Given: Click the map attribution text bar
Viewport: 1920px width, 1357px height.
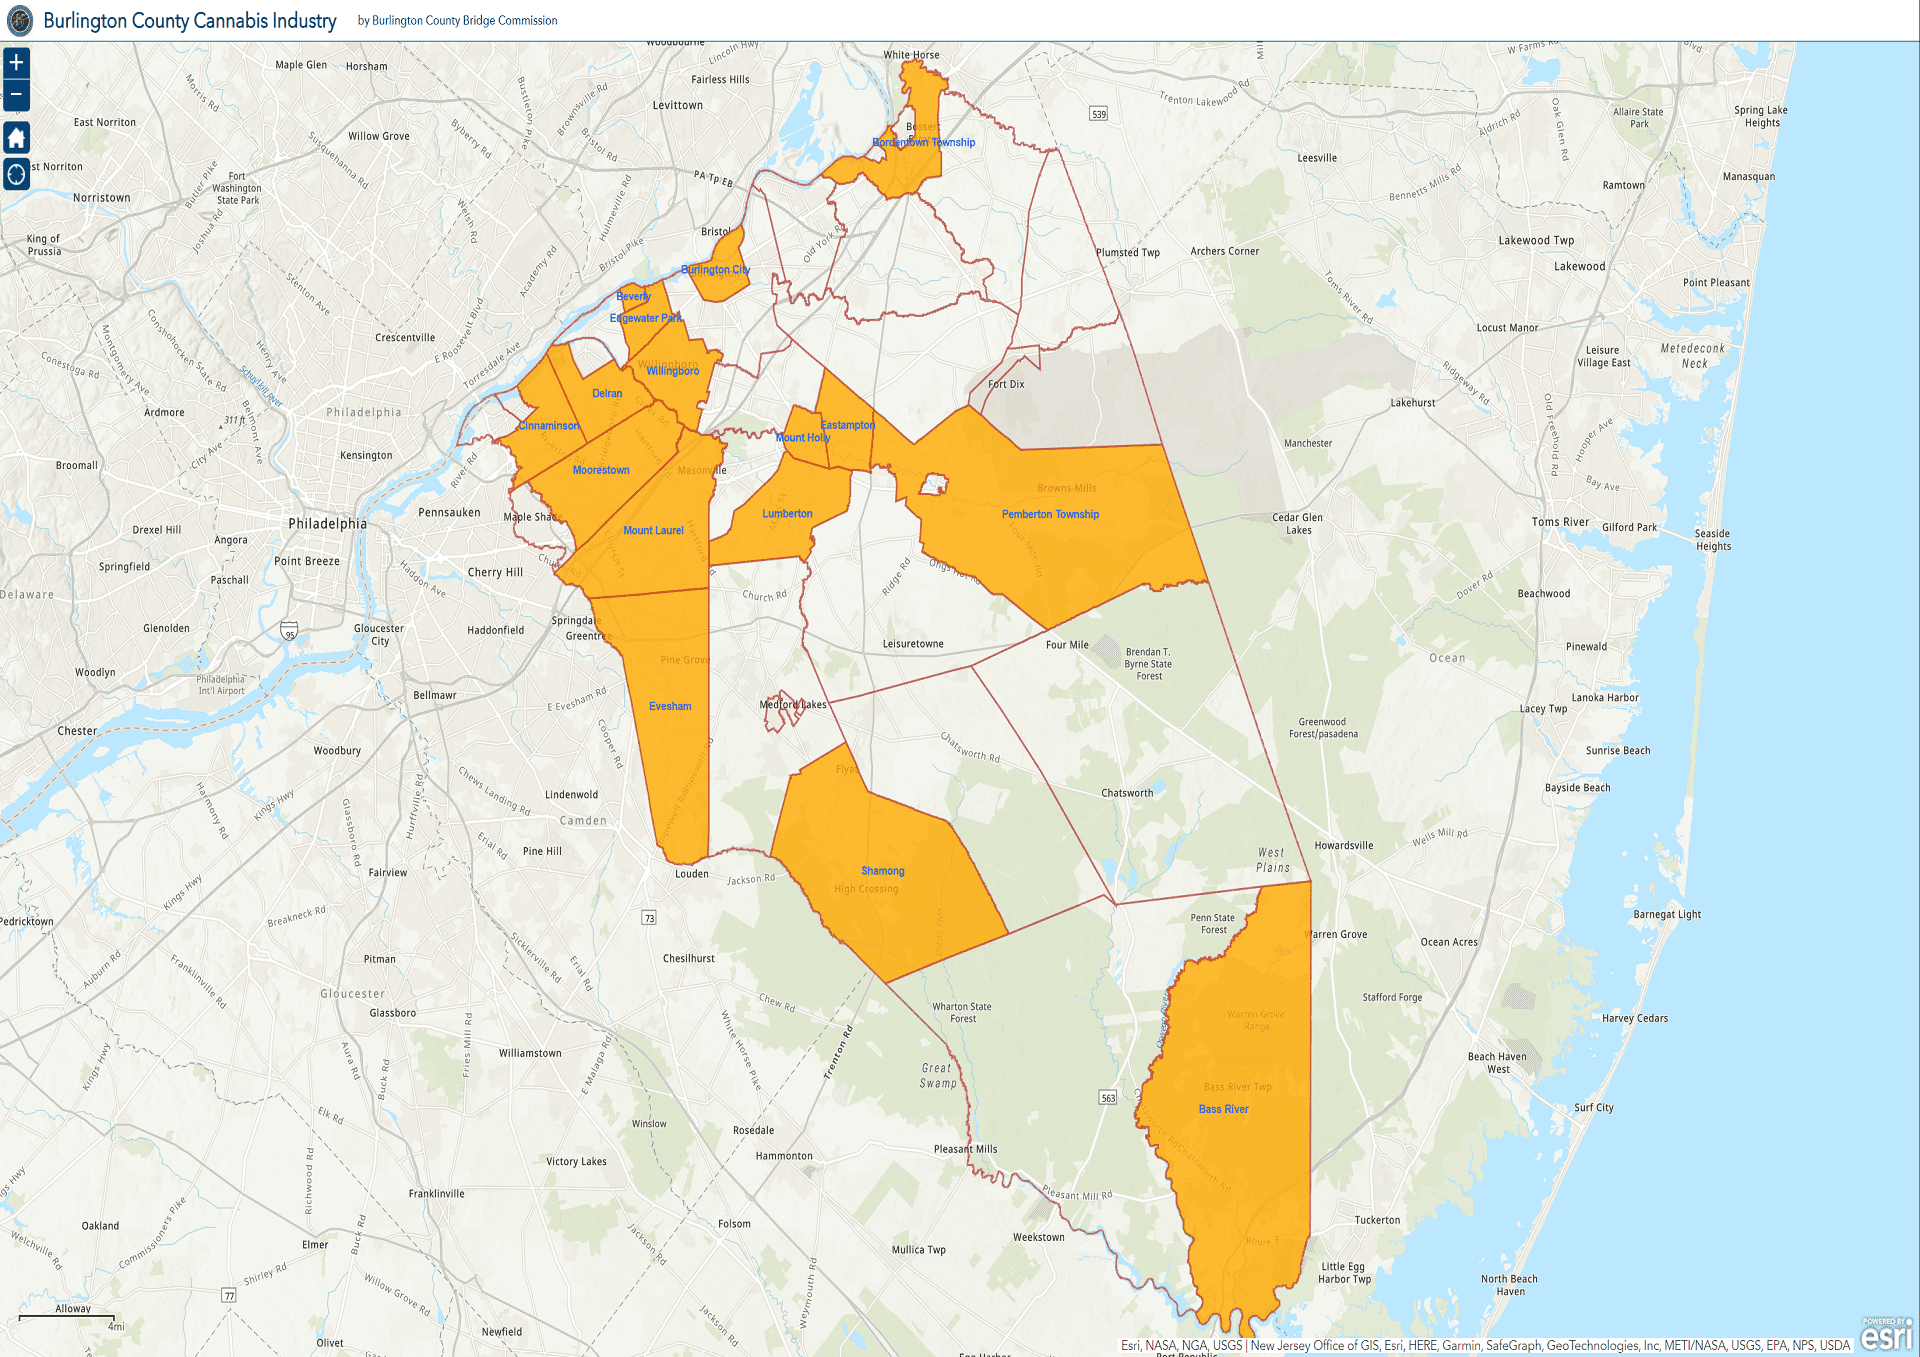Looking at the screenshot, I should (1485, 1346).
